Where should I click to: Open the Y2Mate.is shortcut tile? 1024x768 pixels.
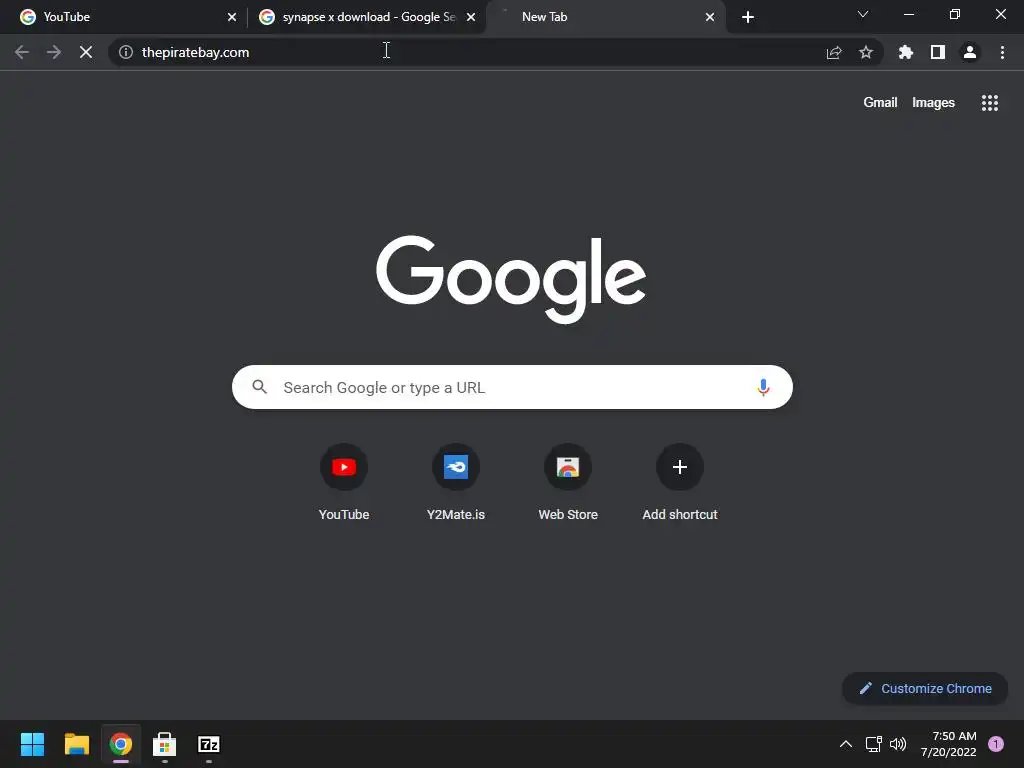coord(456,483)
